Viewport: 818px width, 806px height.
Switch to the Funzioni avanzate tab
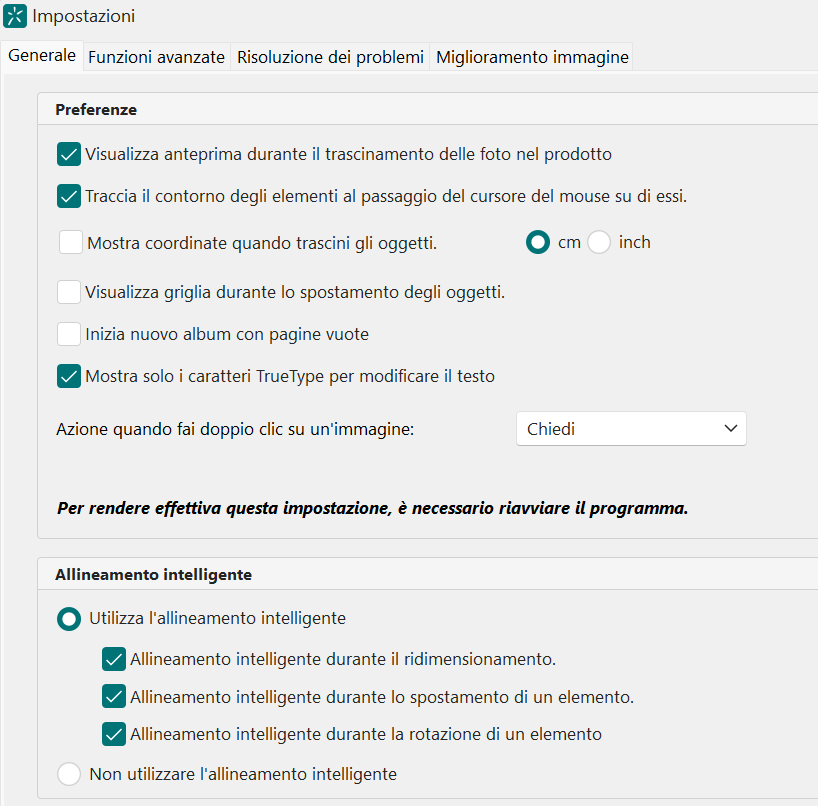[x=156, y=57]
